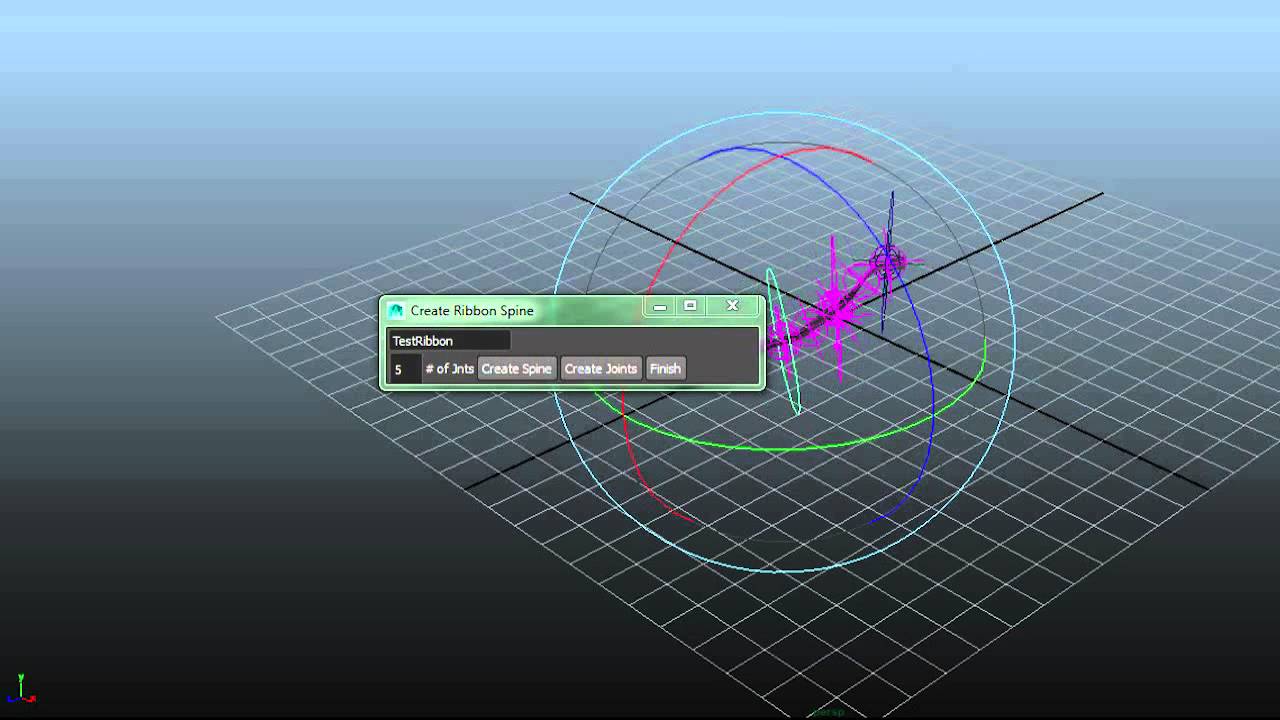
Task: Click the TestRibbon name input field
Action: 449,341
